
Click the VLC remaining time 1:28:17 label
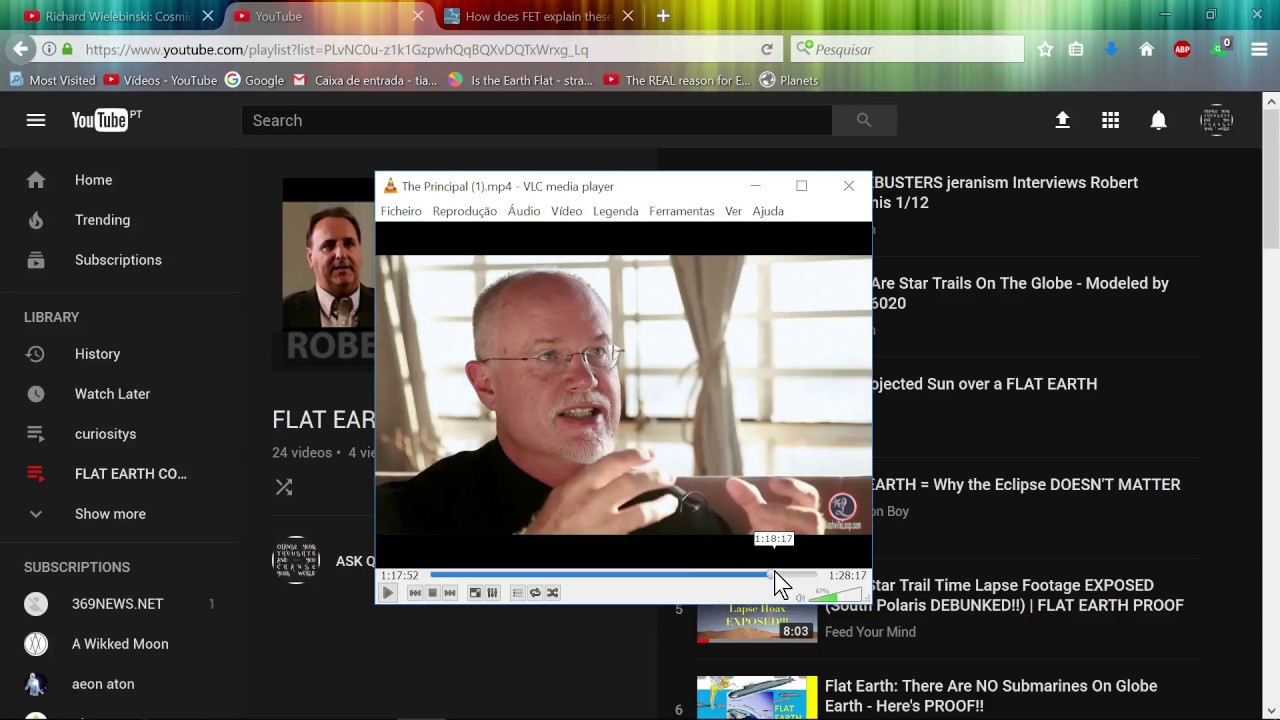click(x=847, y=575)
